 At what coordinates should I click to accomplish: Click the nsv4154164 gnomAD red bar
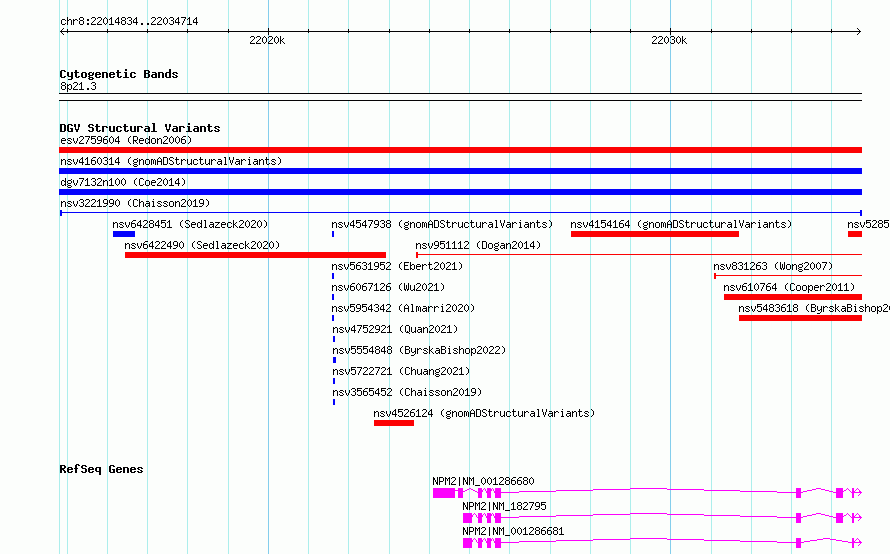click(654, 234)
